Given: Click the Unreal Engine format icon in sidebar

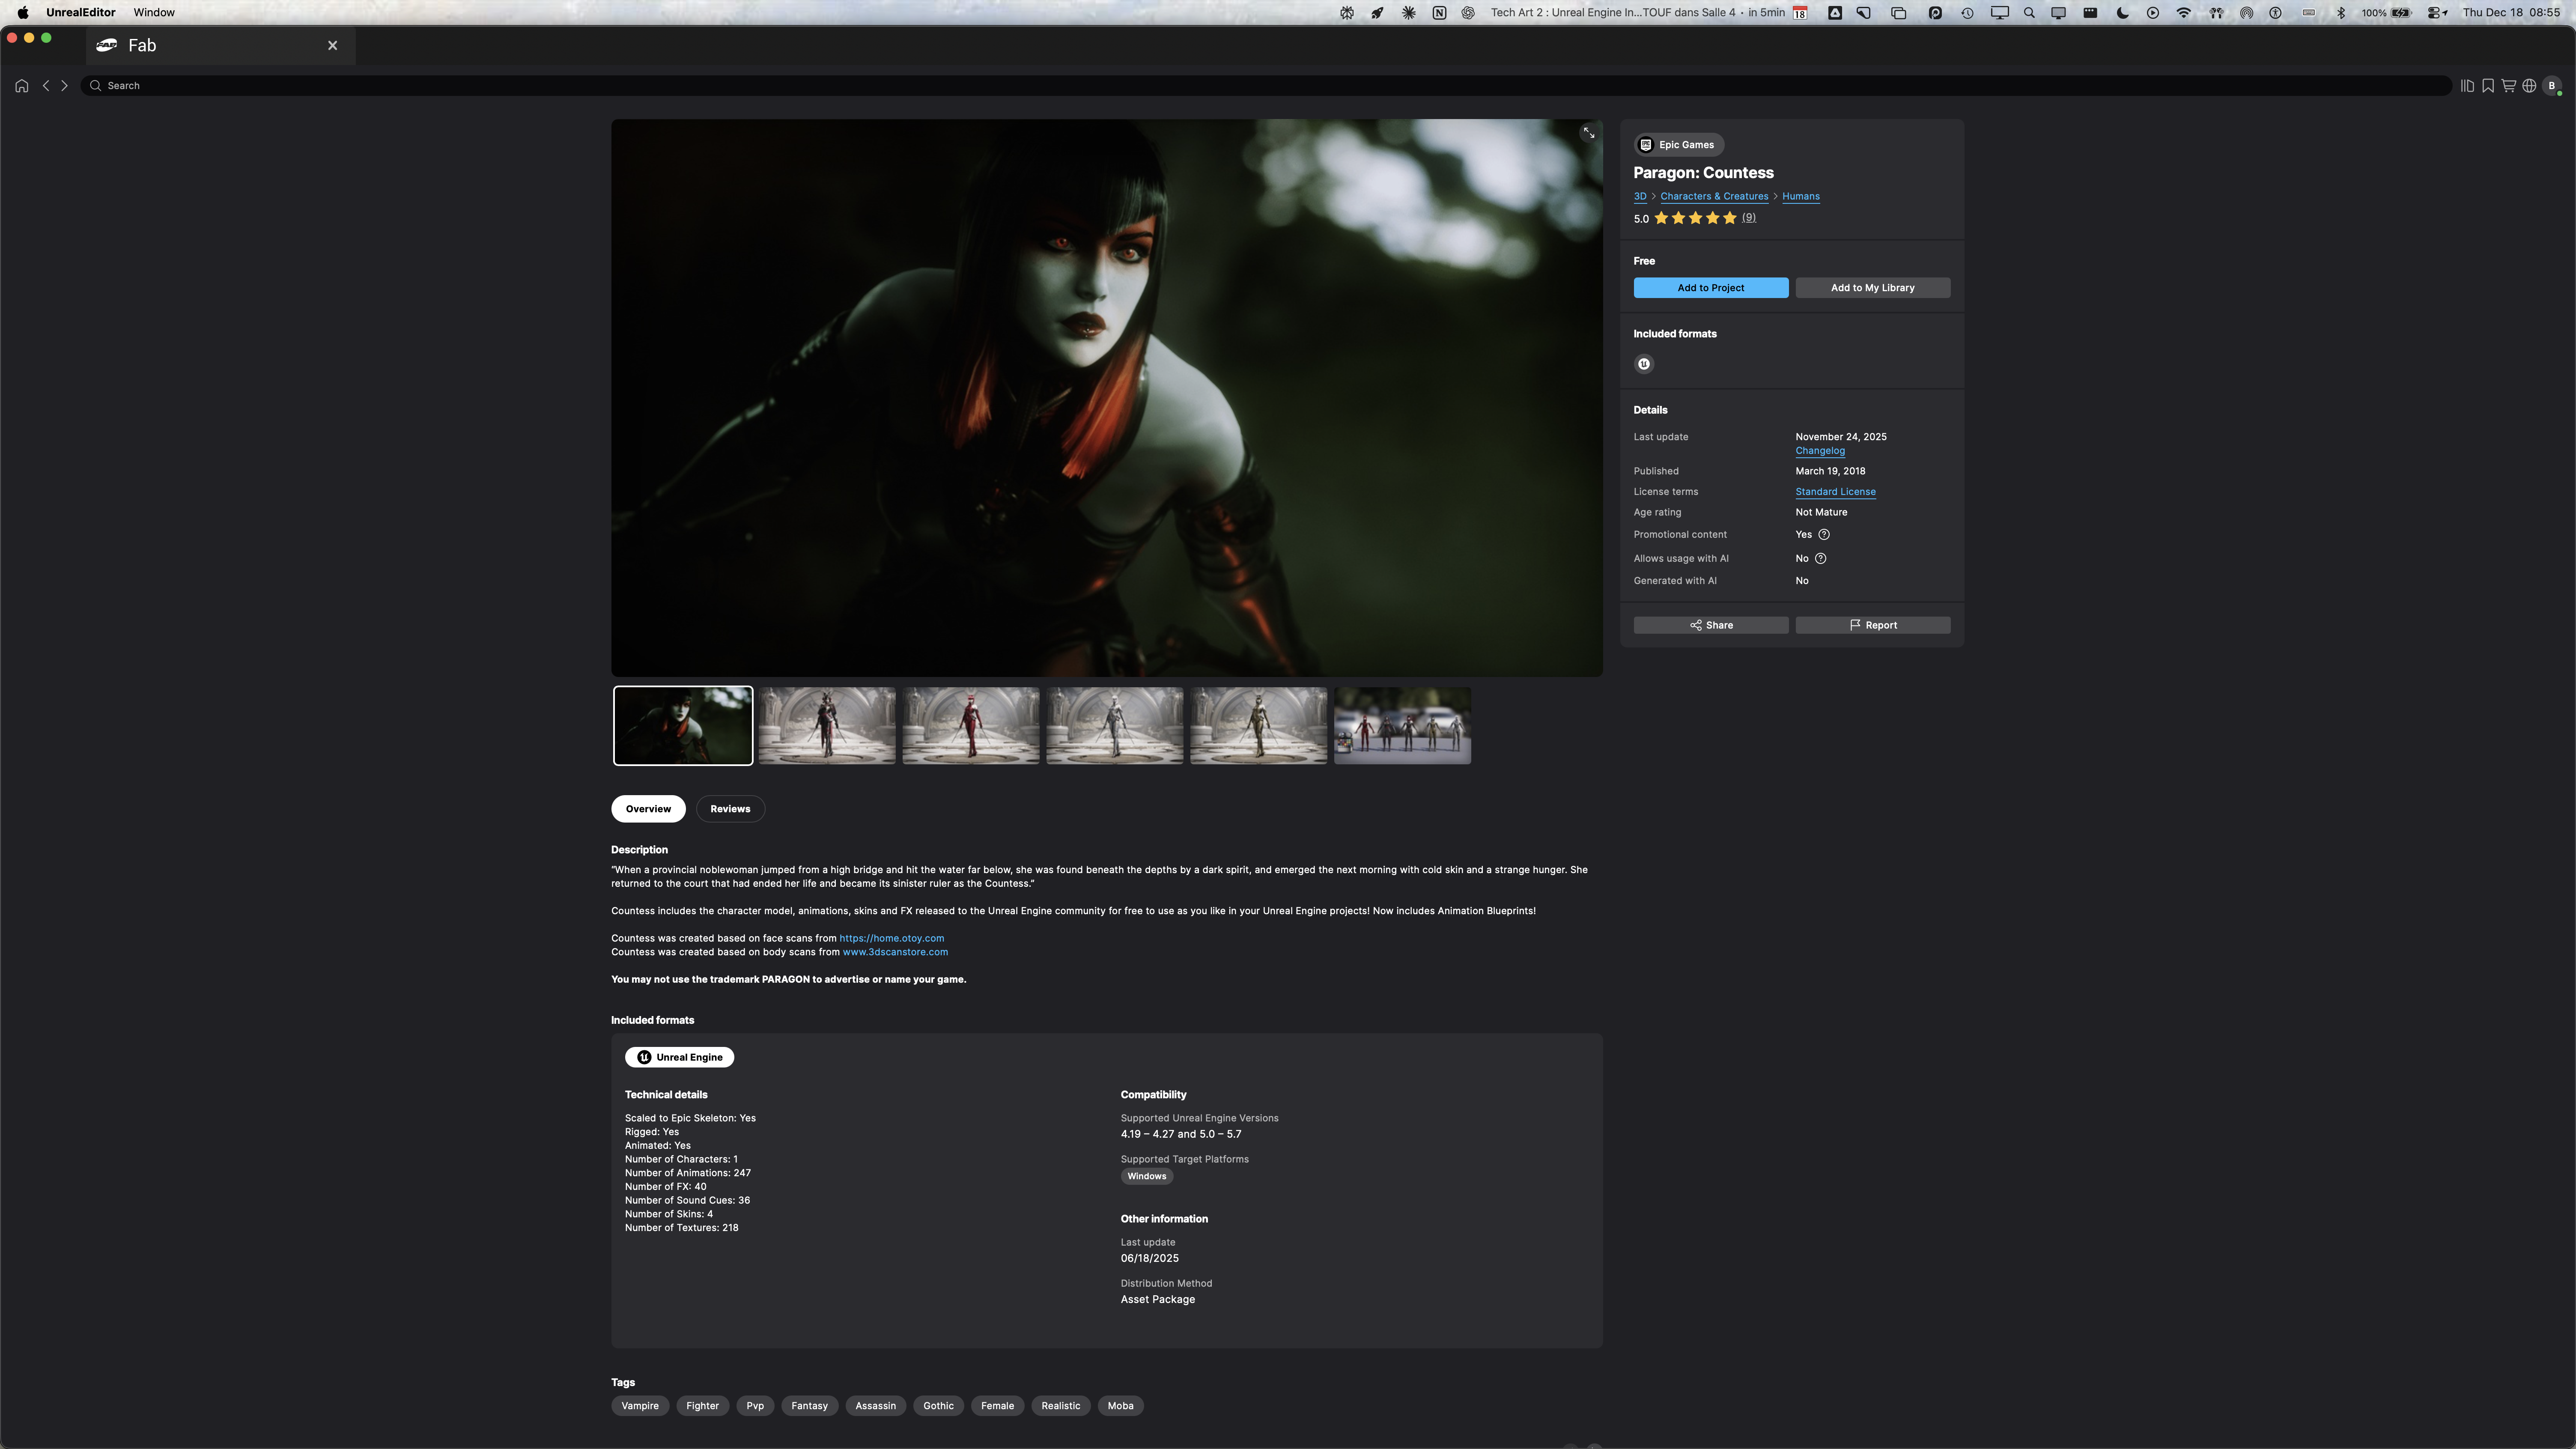Looking at the screenshot, I should [x=1644, y=364].
